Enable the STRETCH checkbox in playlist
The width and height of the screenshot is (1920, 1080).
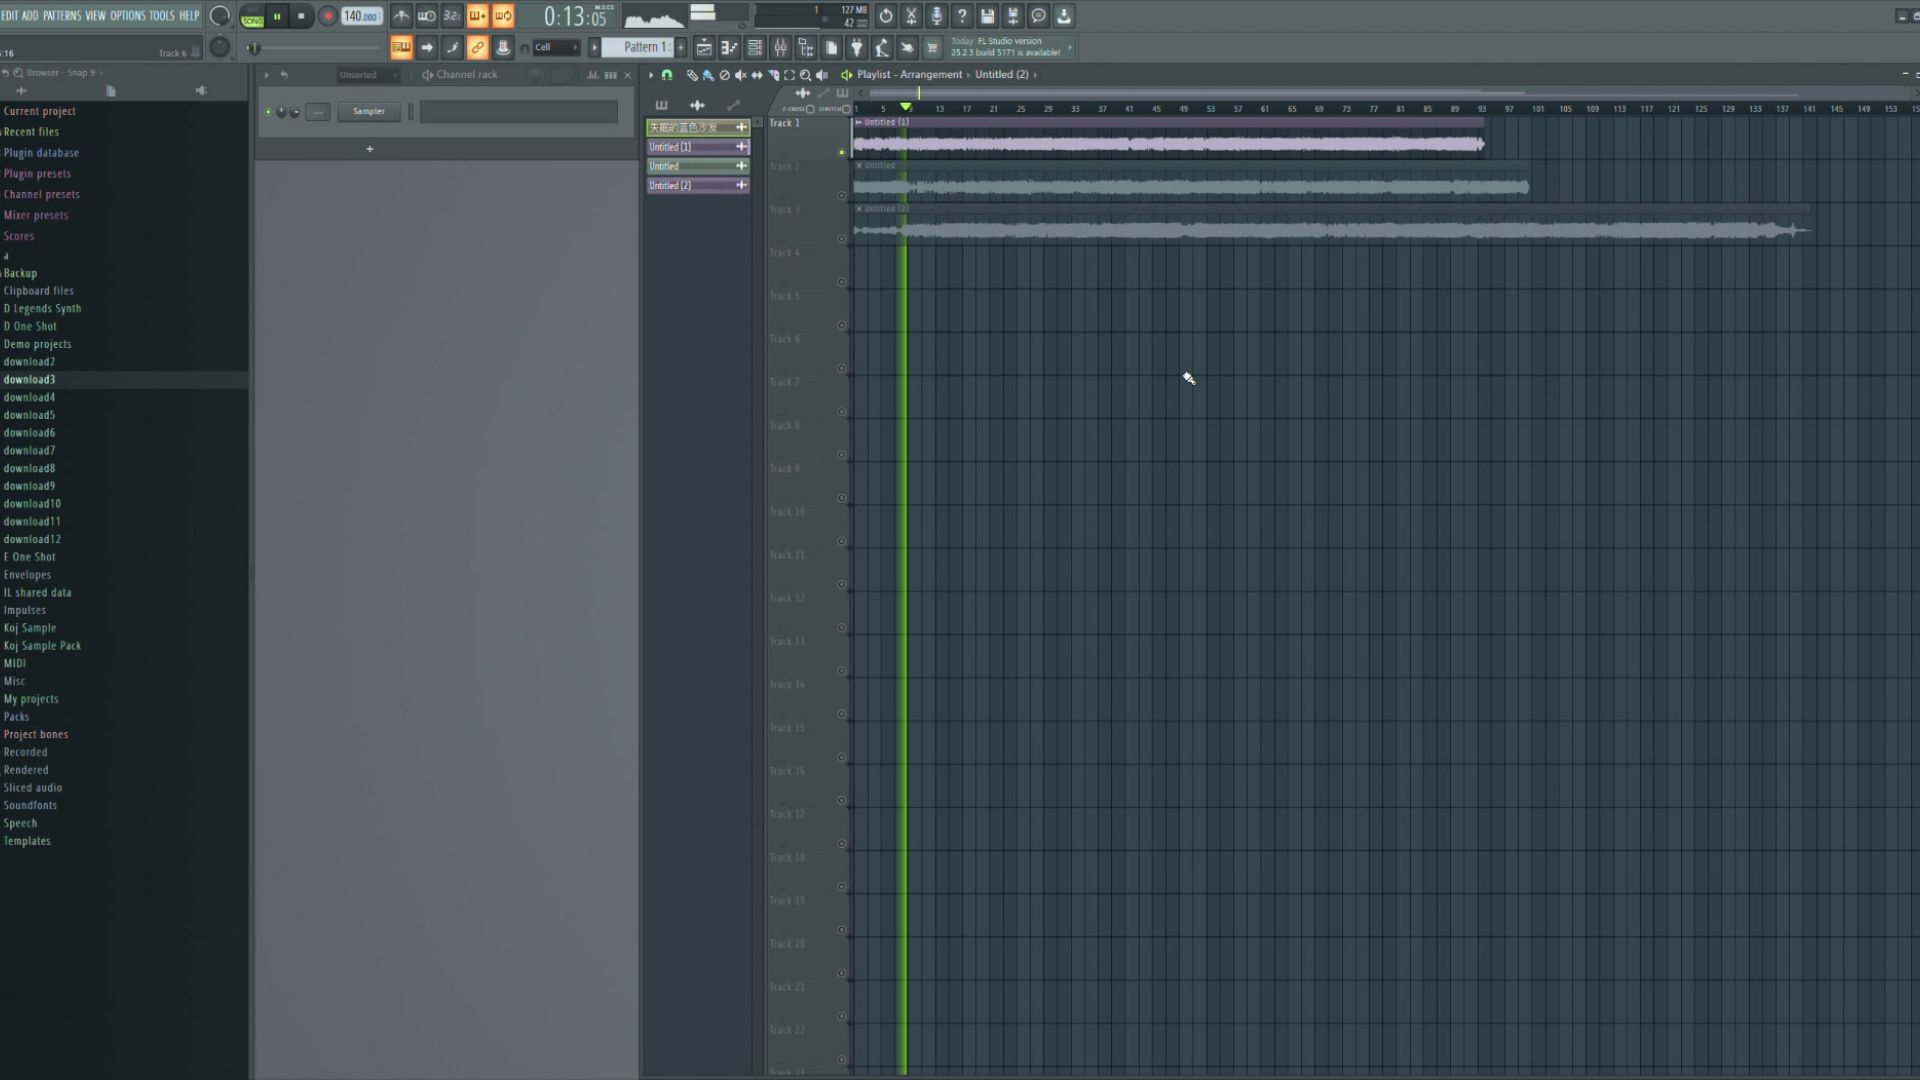tap(846, 109)
